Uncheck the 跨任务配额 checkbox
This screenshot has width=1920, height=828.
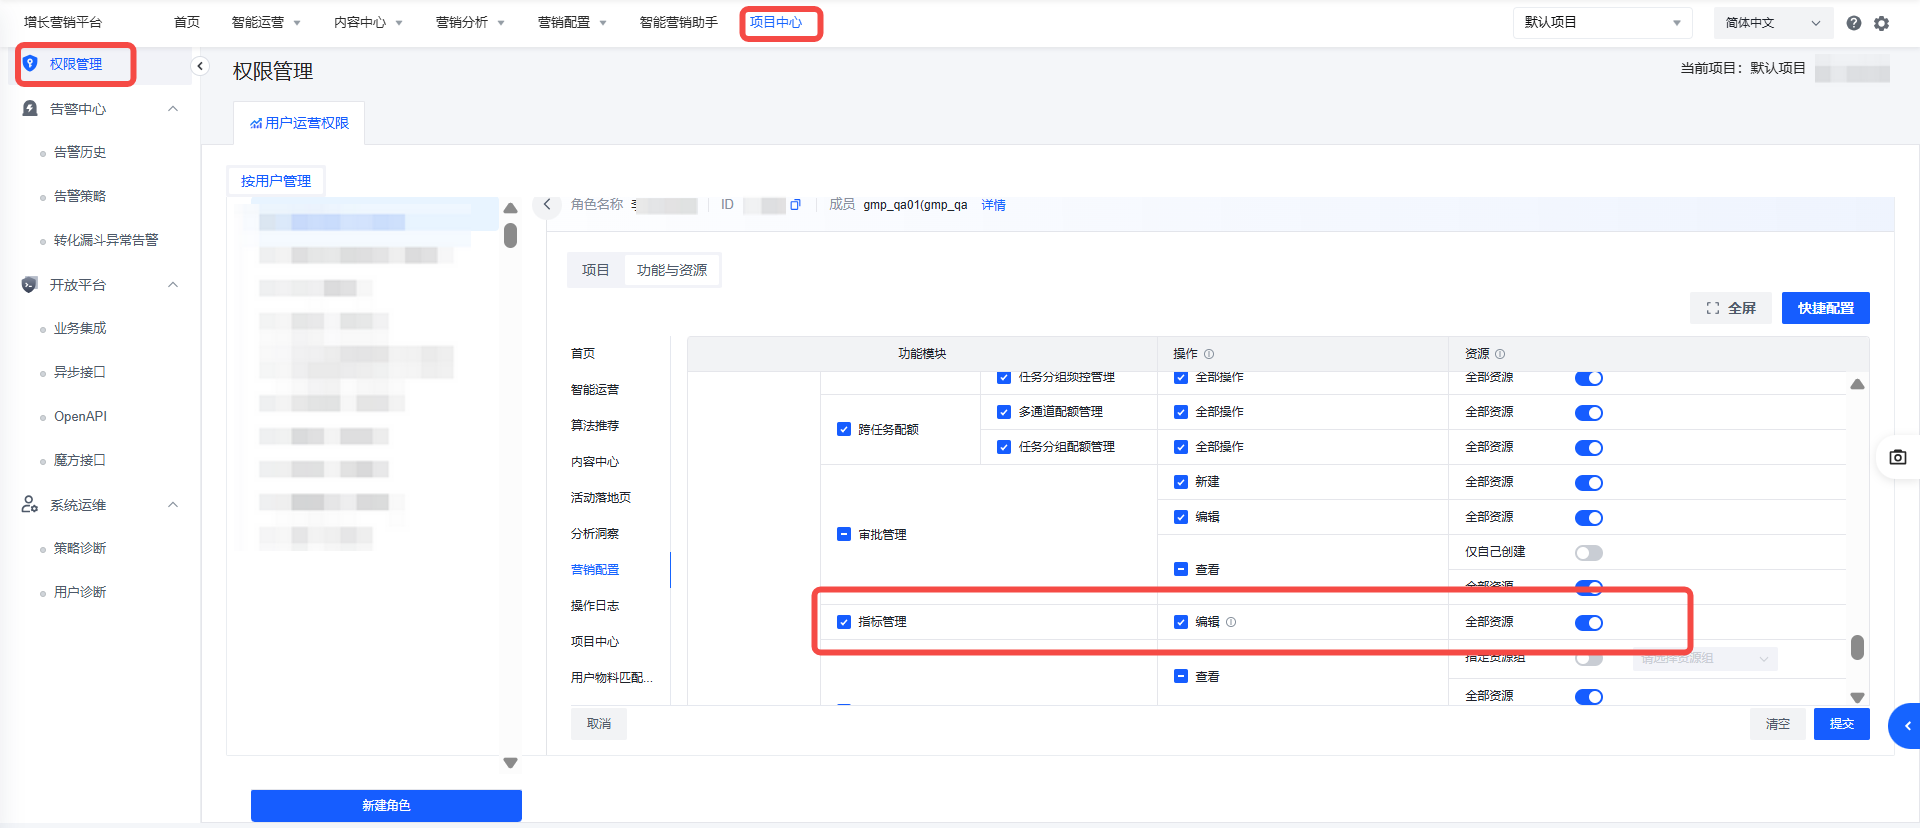click(x=844, y=429)
